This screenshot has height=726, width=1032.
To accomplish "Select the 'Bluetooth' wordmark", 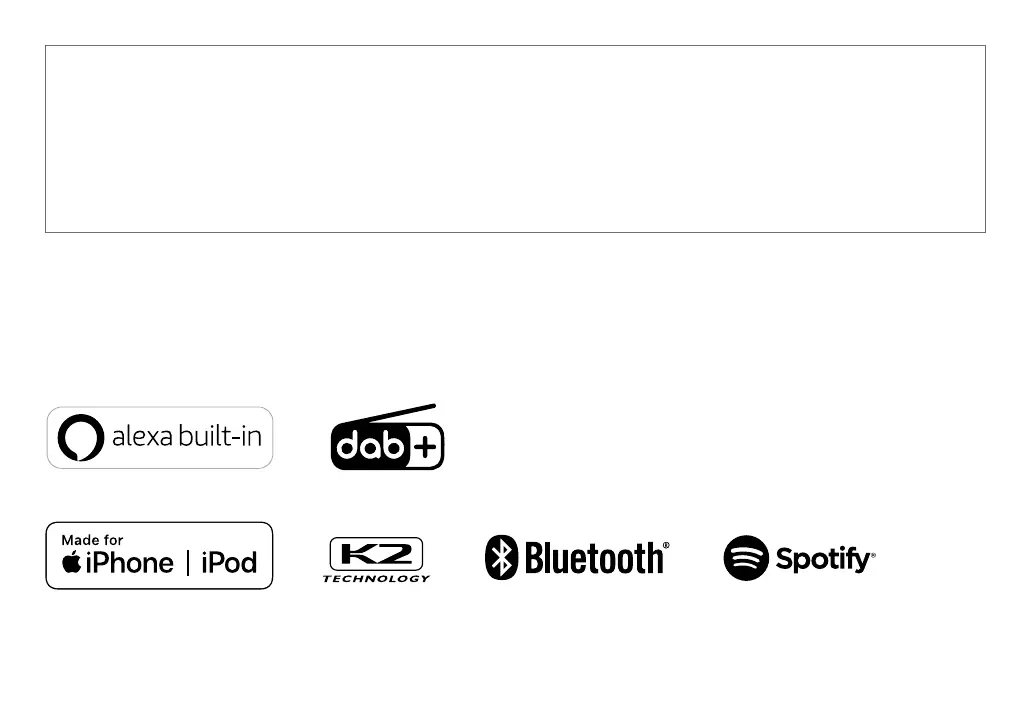I will pyautogui.click(x=594, y=558).
